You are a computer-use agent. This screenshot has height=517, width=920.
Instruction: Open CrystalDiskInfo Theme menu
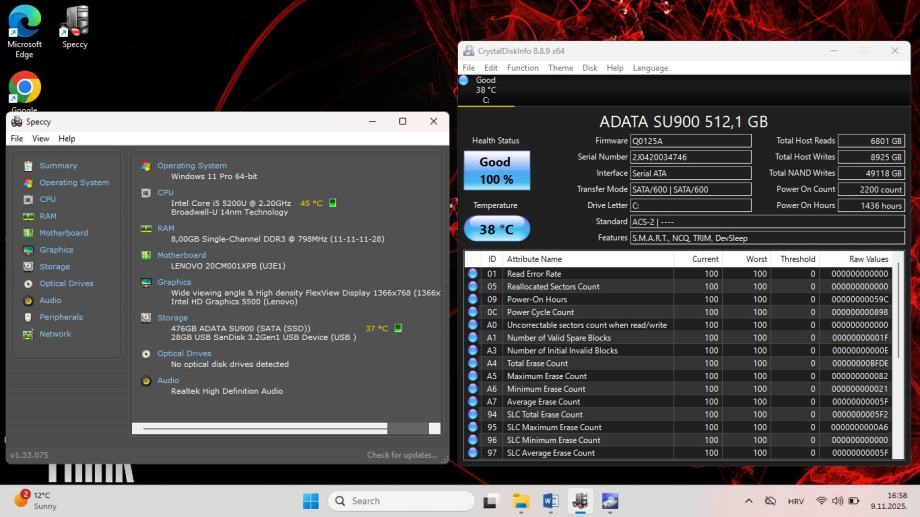[x=561, y=68]
